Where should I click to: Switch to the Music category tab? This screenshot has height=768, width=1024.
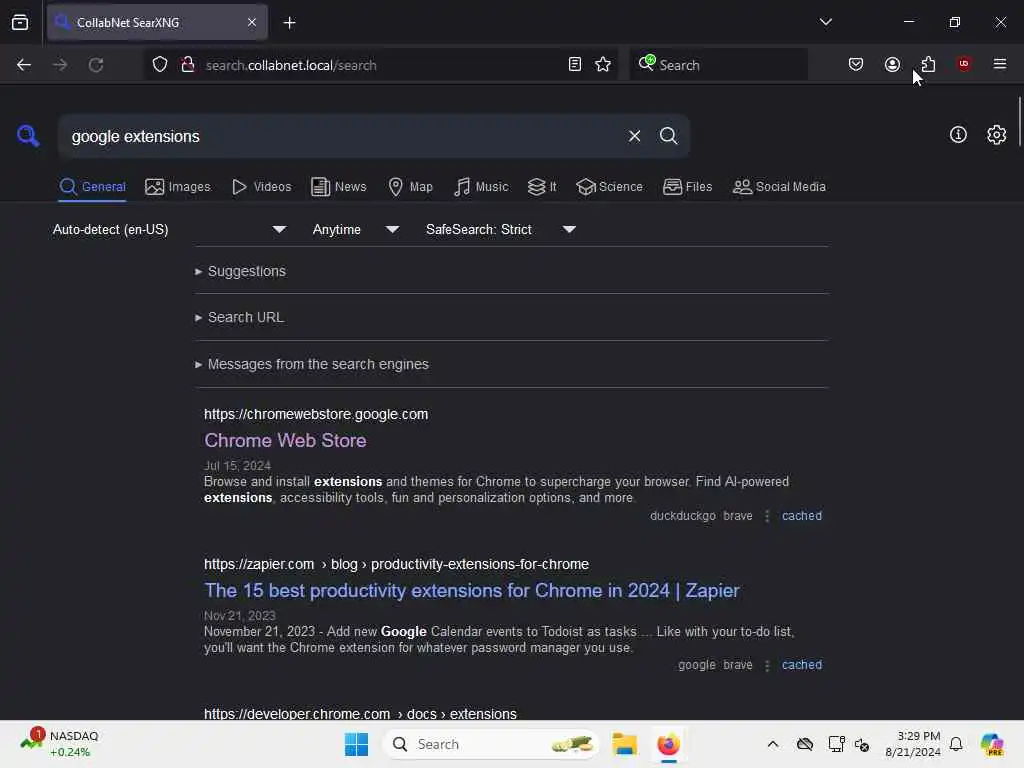481,187
